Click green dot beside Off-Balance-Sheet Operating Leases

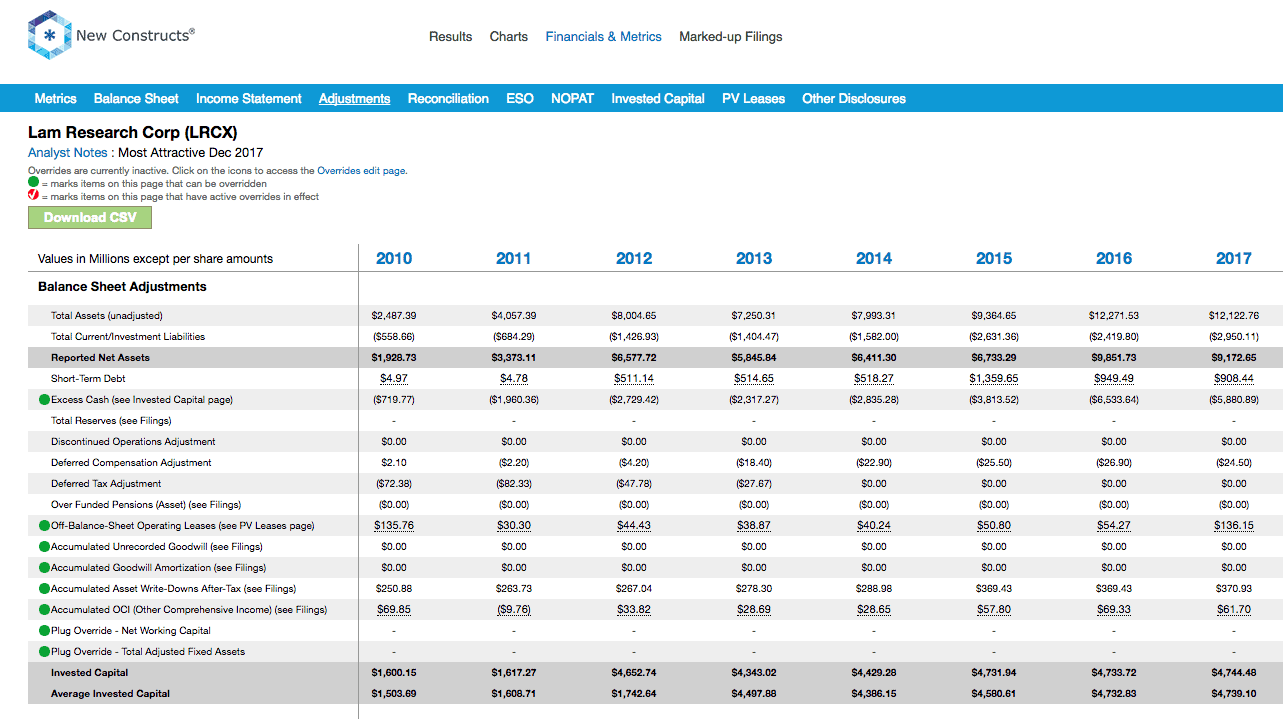[x=44, y=526]
